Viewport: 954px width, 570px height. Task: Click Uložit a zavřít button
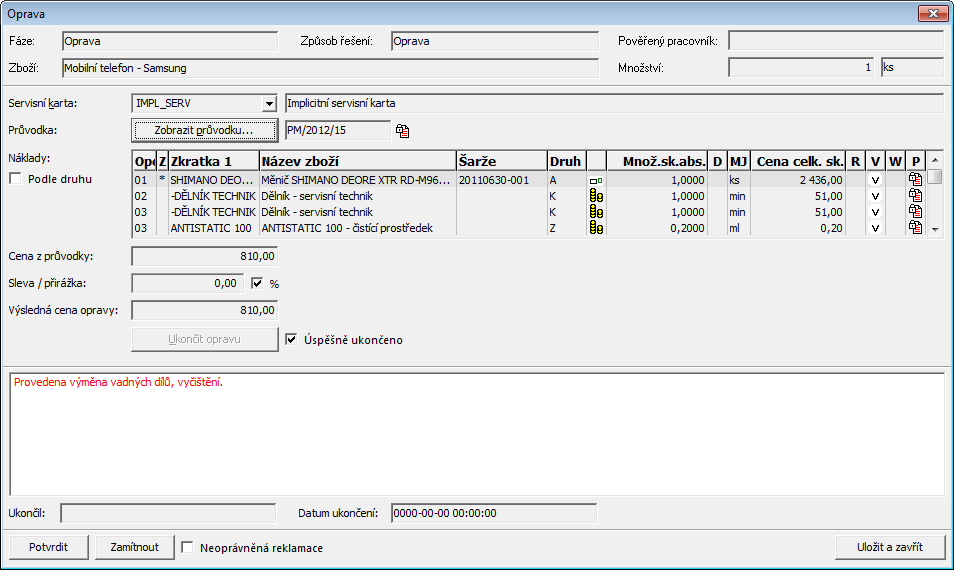point(890,547)
